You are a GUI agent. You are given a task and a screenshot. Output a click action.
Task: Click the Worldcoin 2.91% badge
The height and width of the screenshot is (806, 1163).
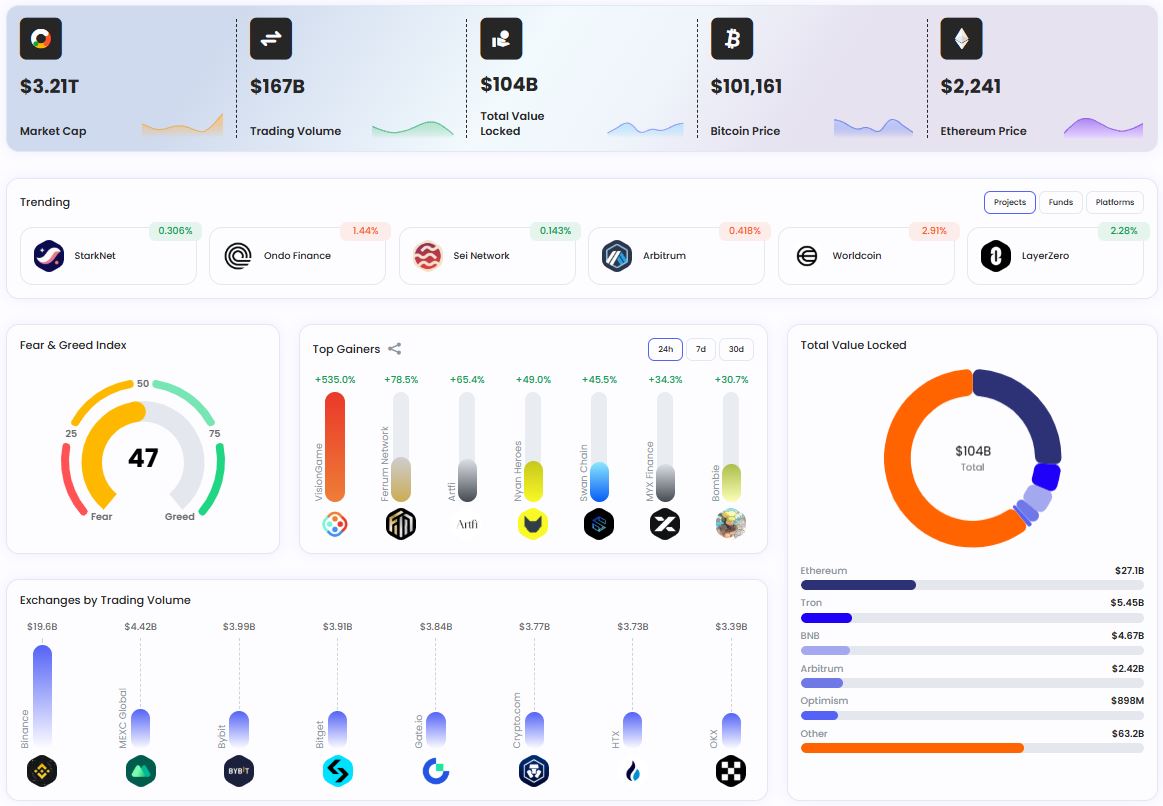pyautogui.click(x=934, y=231)
